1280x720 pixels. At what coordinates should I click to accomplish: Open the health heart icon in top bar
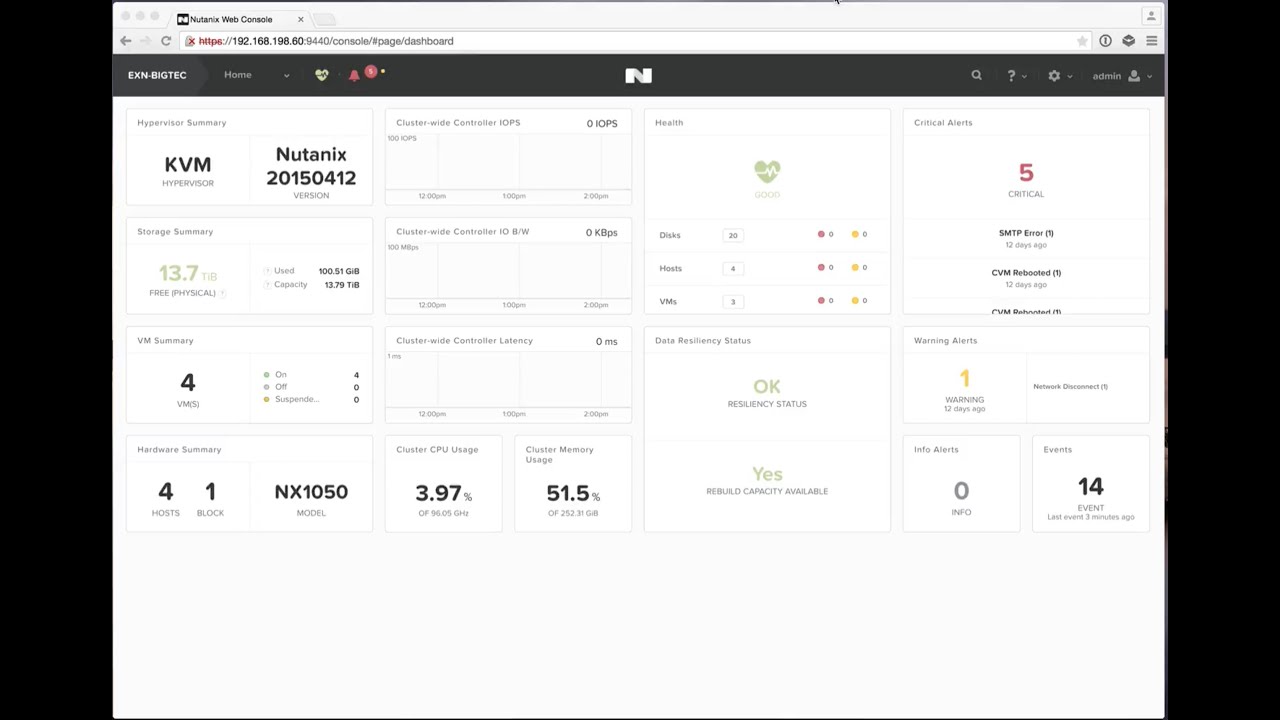point(322,75)
